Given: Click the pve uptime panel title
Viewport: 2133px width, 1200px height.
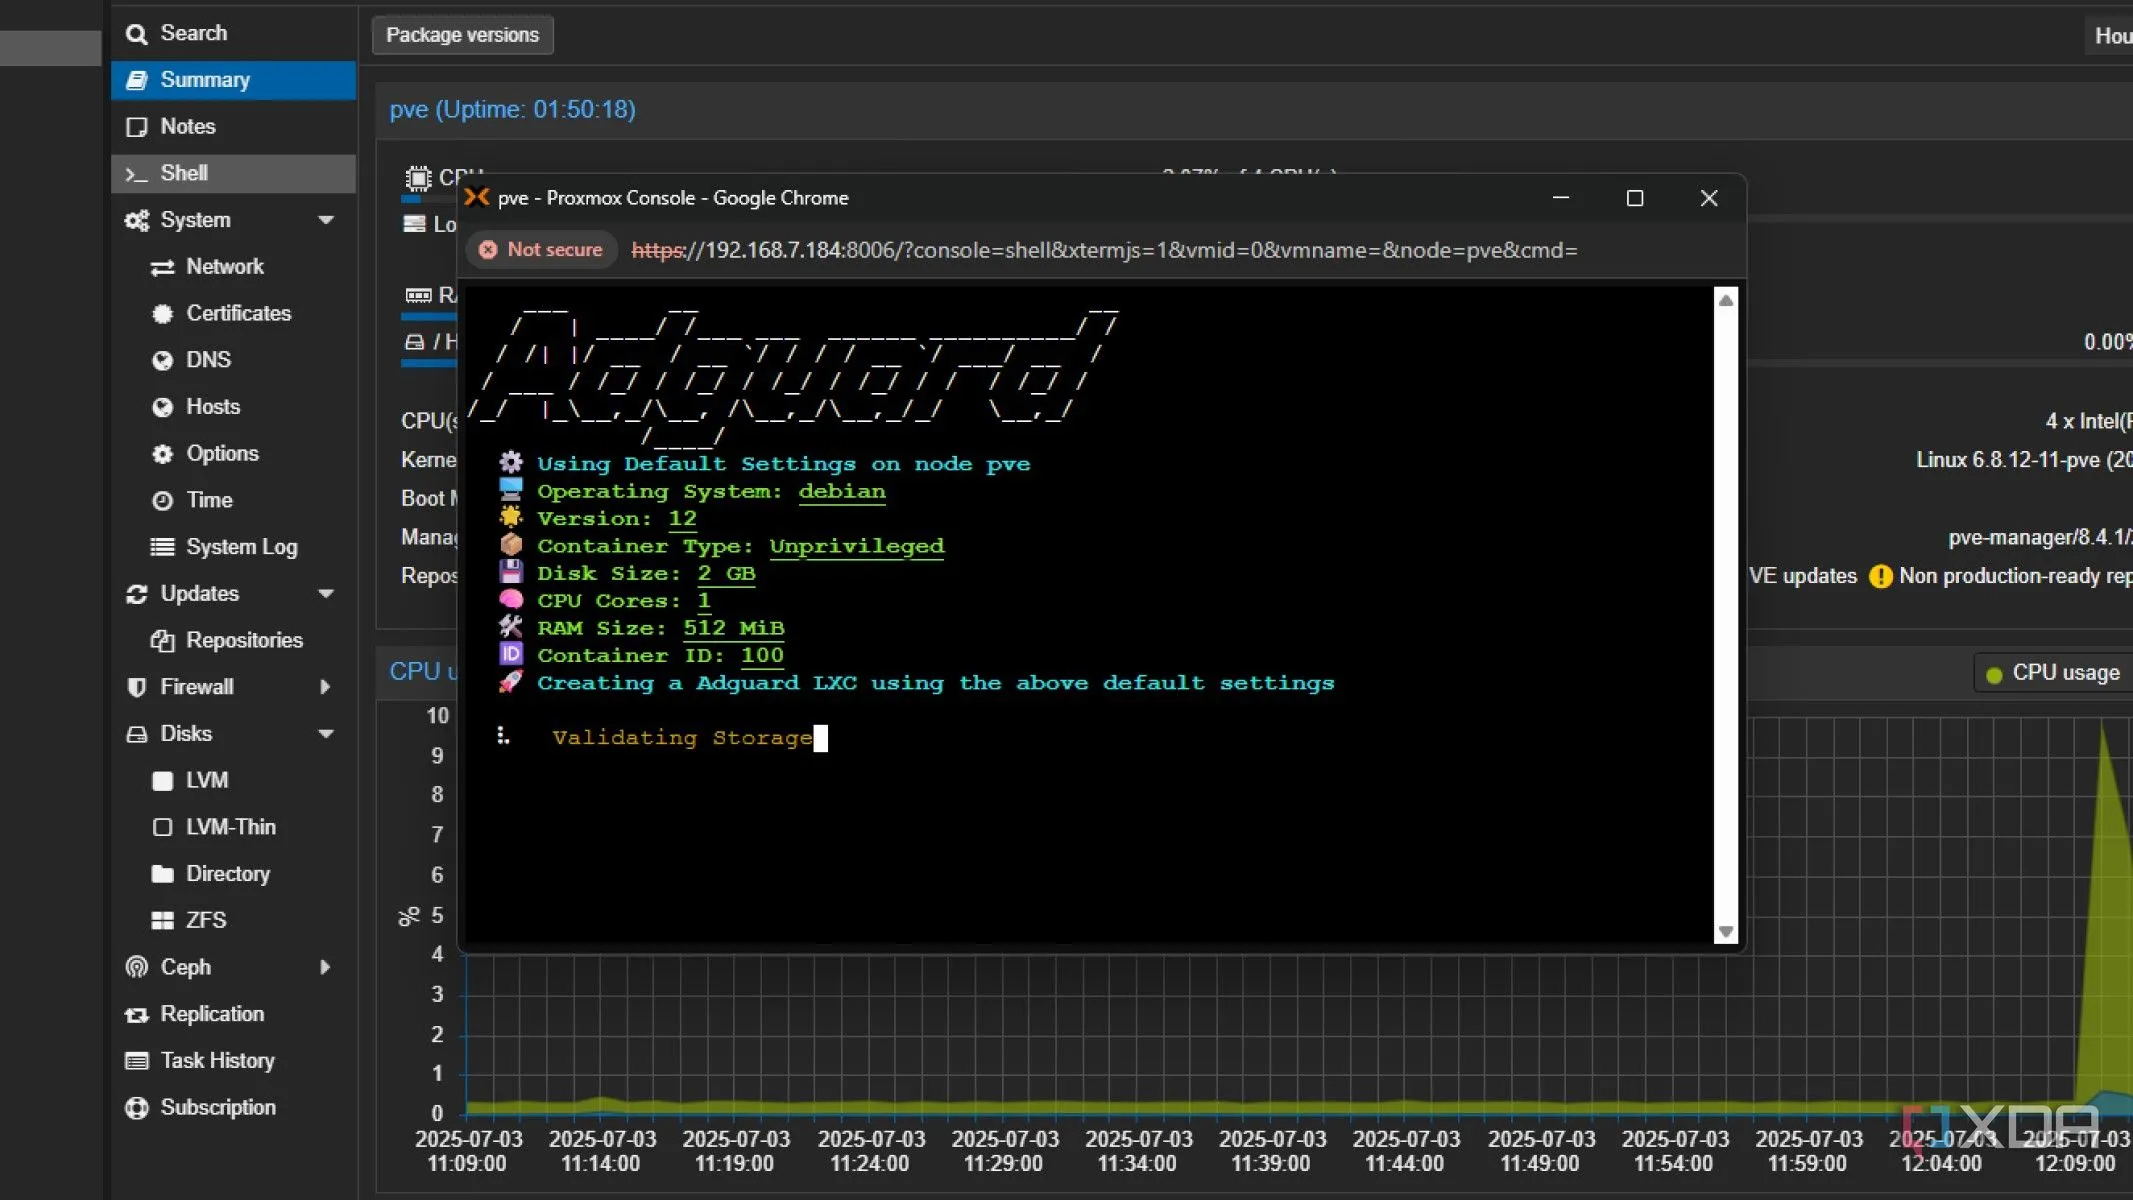Looking at the screenshot, I should (x=512, y=110).
